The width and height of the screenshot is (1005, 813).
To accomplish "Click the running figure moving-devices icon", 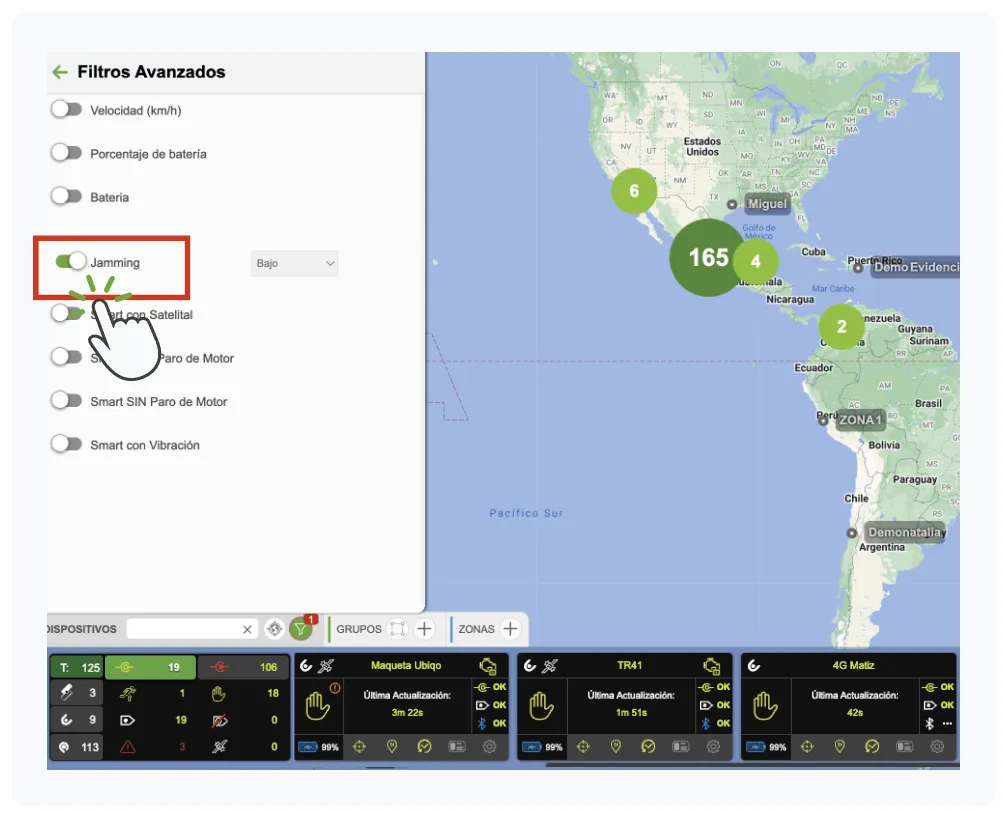I will pos(128,693).
